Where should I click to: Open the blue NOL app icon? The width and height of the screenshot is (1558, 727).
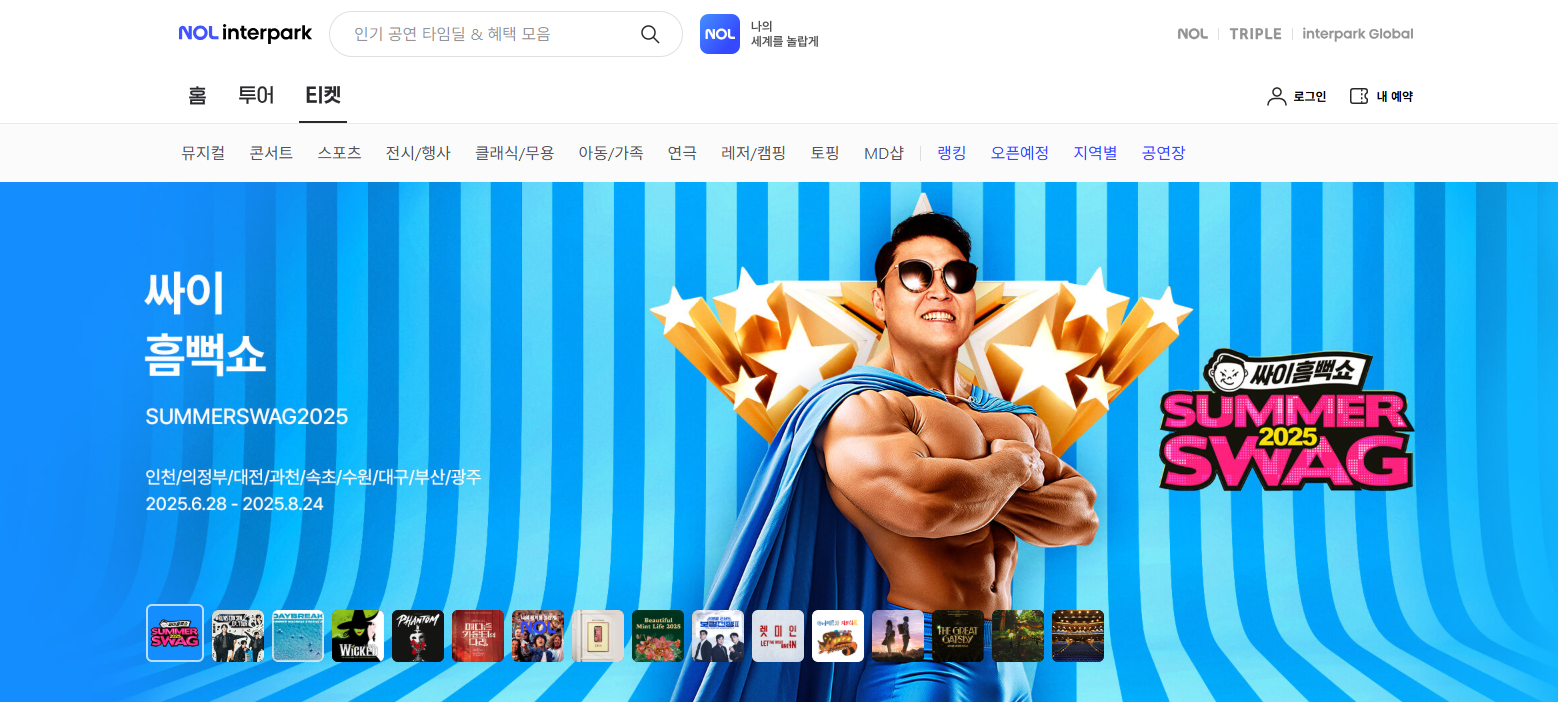(x=720, y=34)
